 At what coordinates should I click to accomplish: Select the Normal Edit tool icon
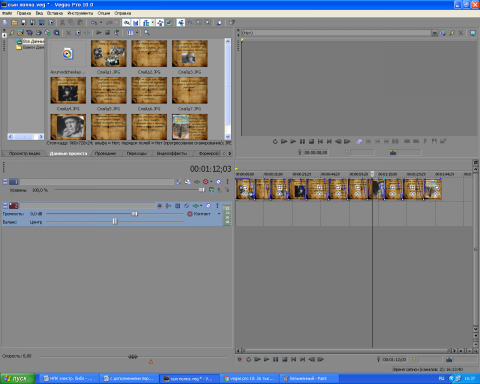181,22
